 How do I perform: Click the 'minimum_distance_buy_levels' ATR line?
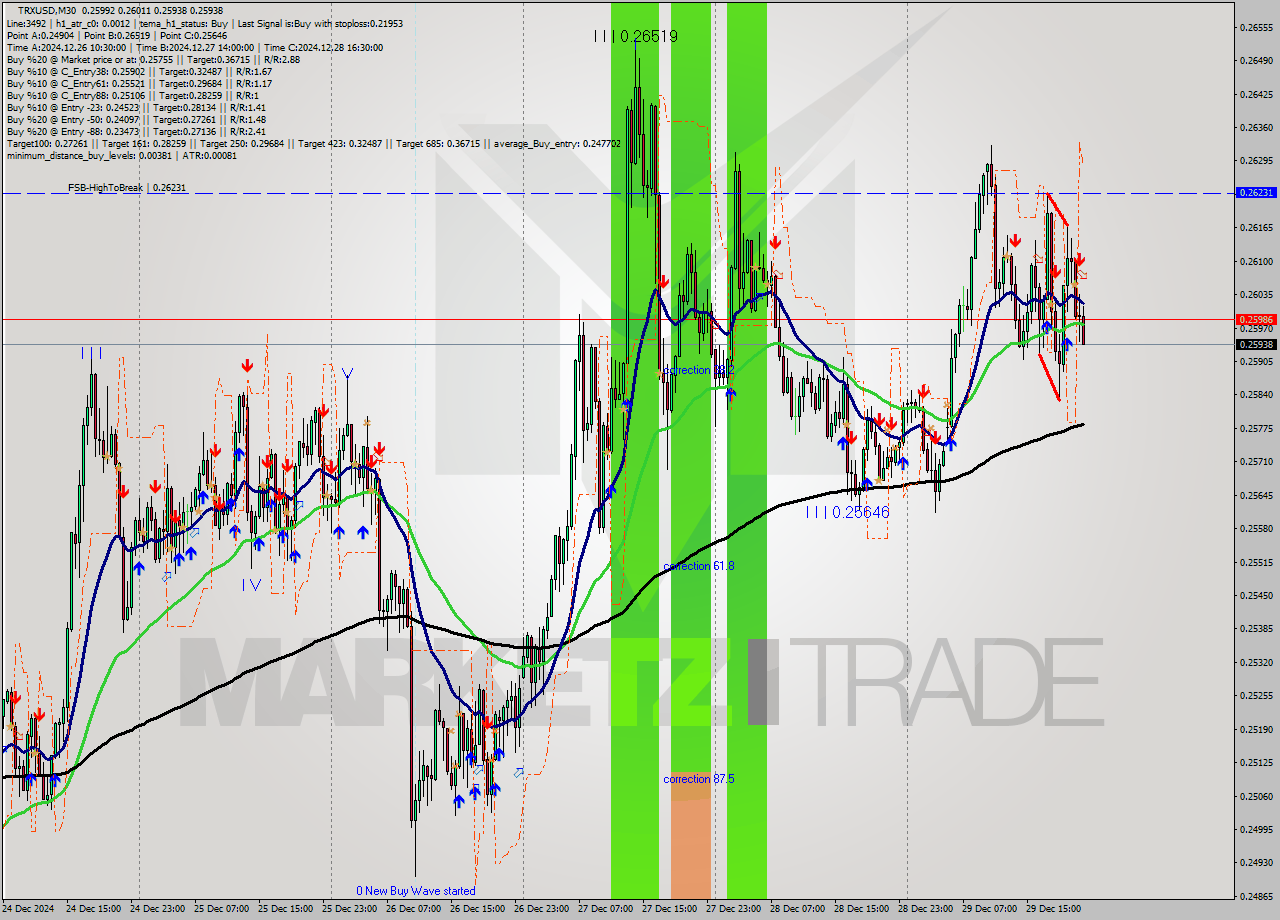tap(121, 155)
